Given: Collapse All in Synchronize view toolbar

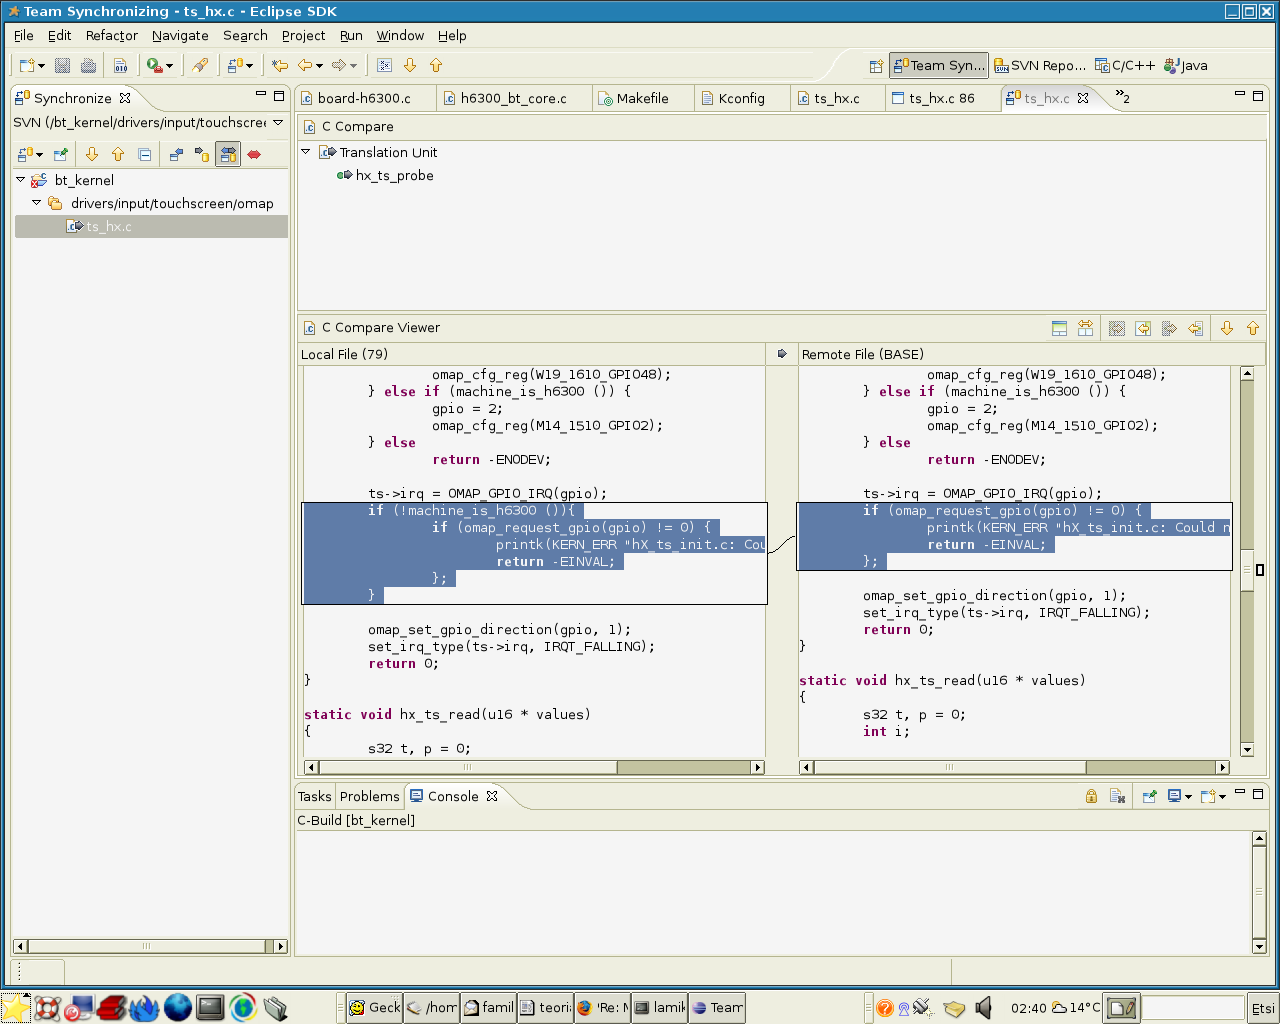Looking at the screenshot, I should [x=144, y=154].
